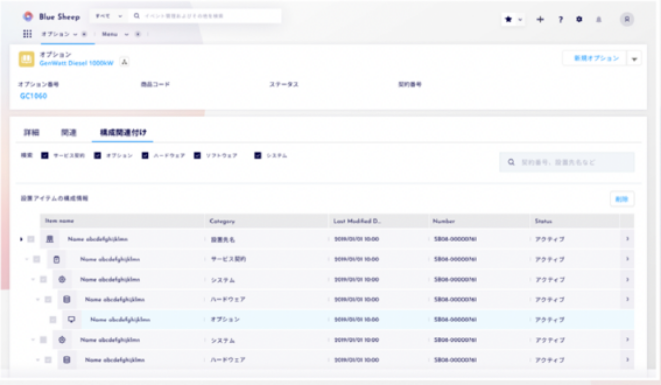
Task: Collapse the first システム tree row
Action: [x=33, y=279]
